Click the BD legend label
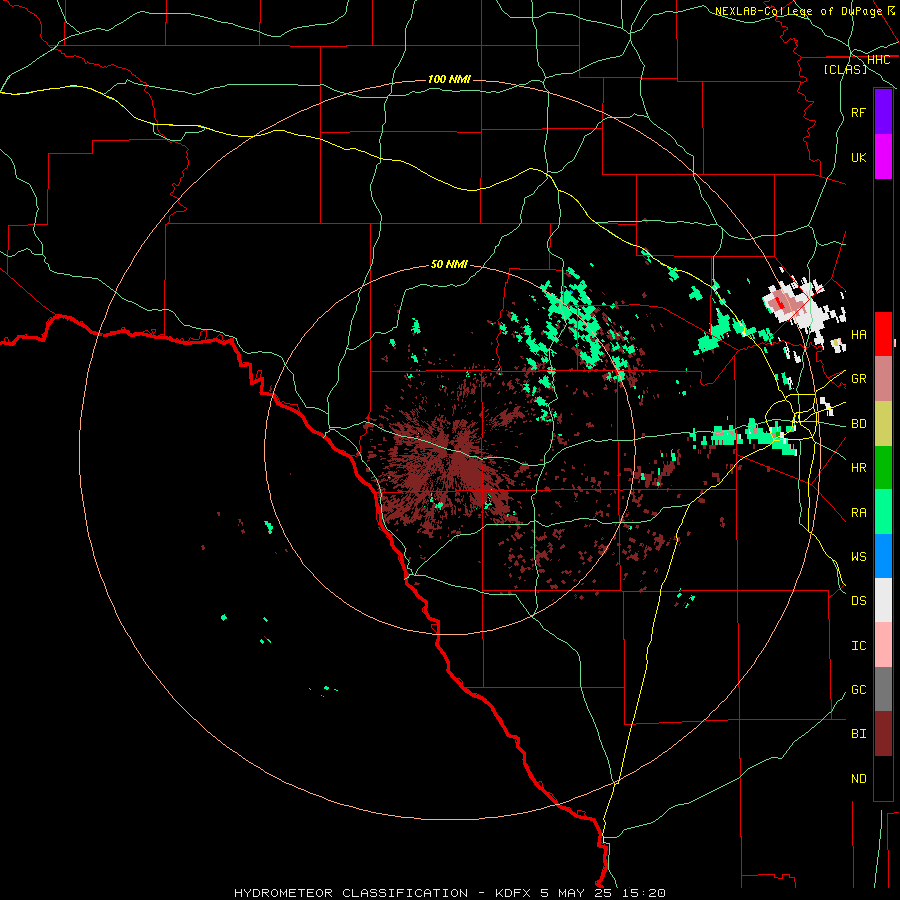This screenshot has width=900, height=900. [x=858, y=424]
